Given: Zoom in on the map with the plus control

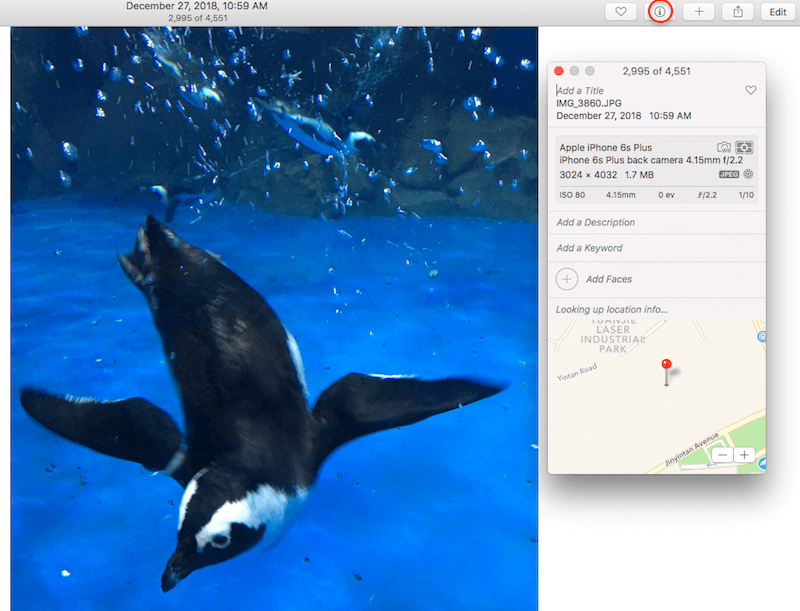Looking at the screenshot, I should pyautogui.click(x=745, y=455).
